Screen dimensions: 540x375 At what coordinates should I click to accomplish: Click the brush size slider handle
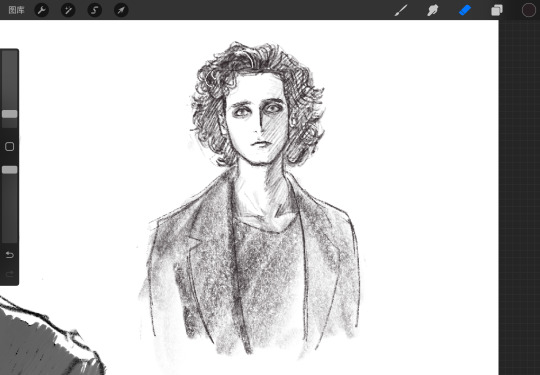(x=10, y=114)
